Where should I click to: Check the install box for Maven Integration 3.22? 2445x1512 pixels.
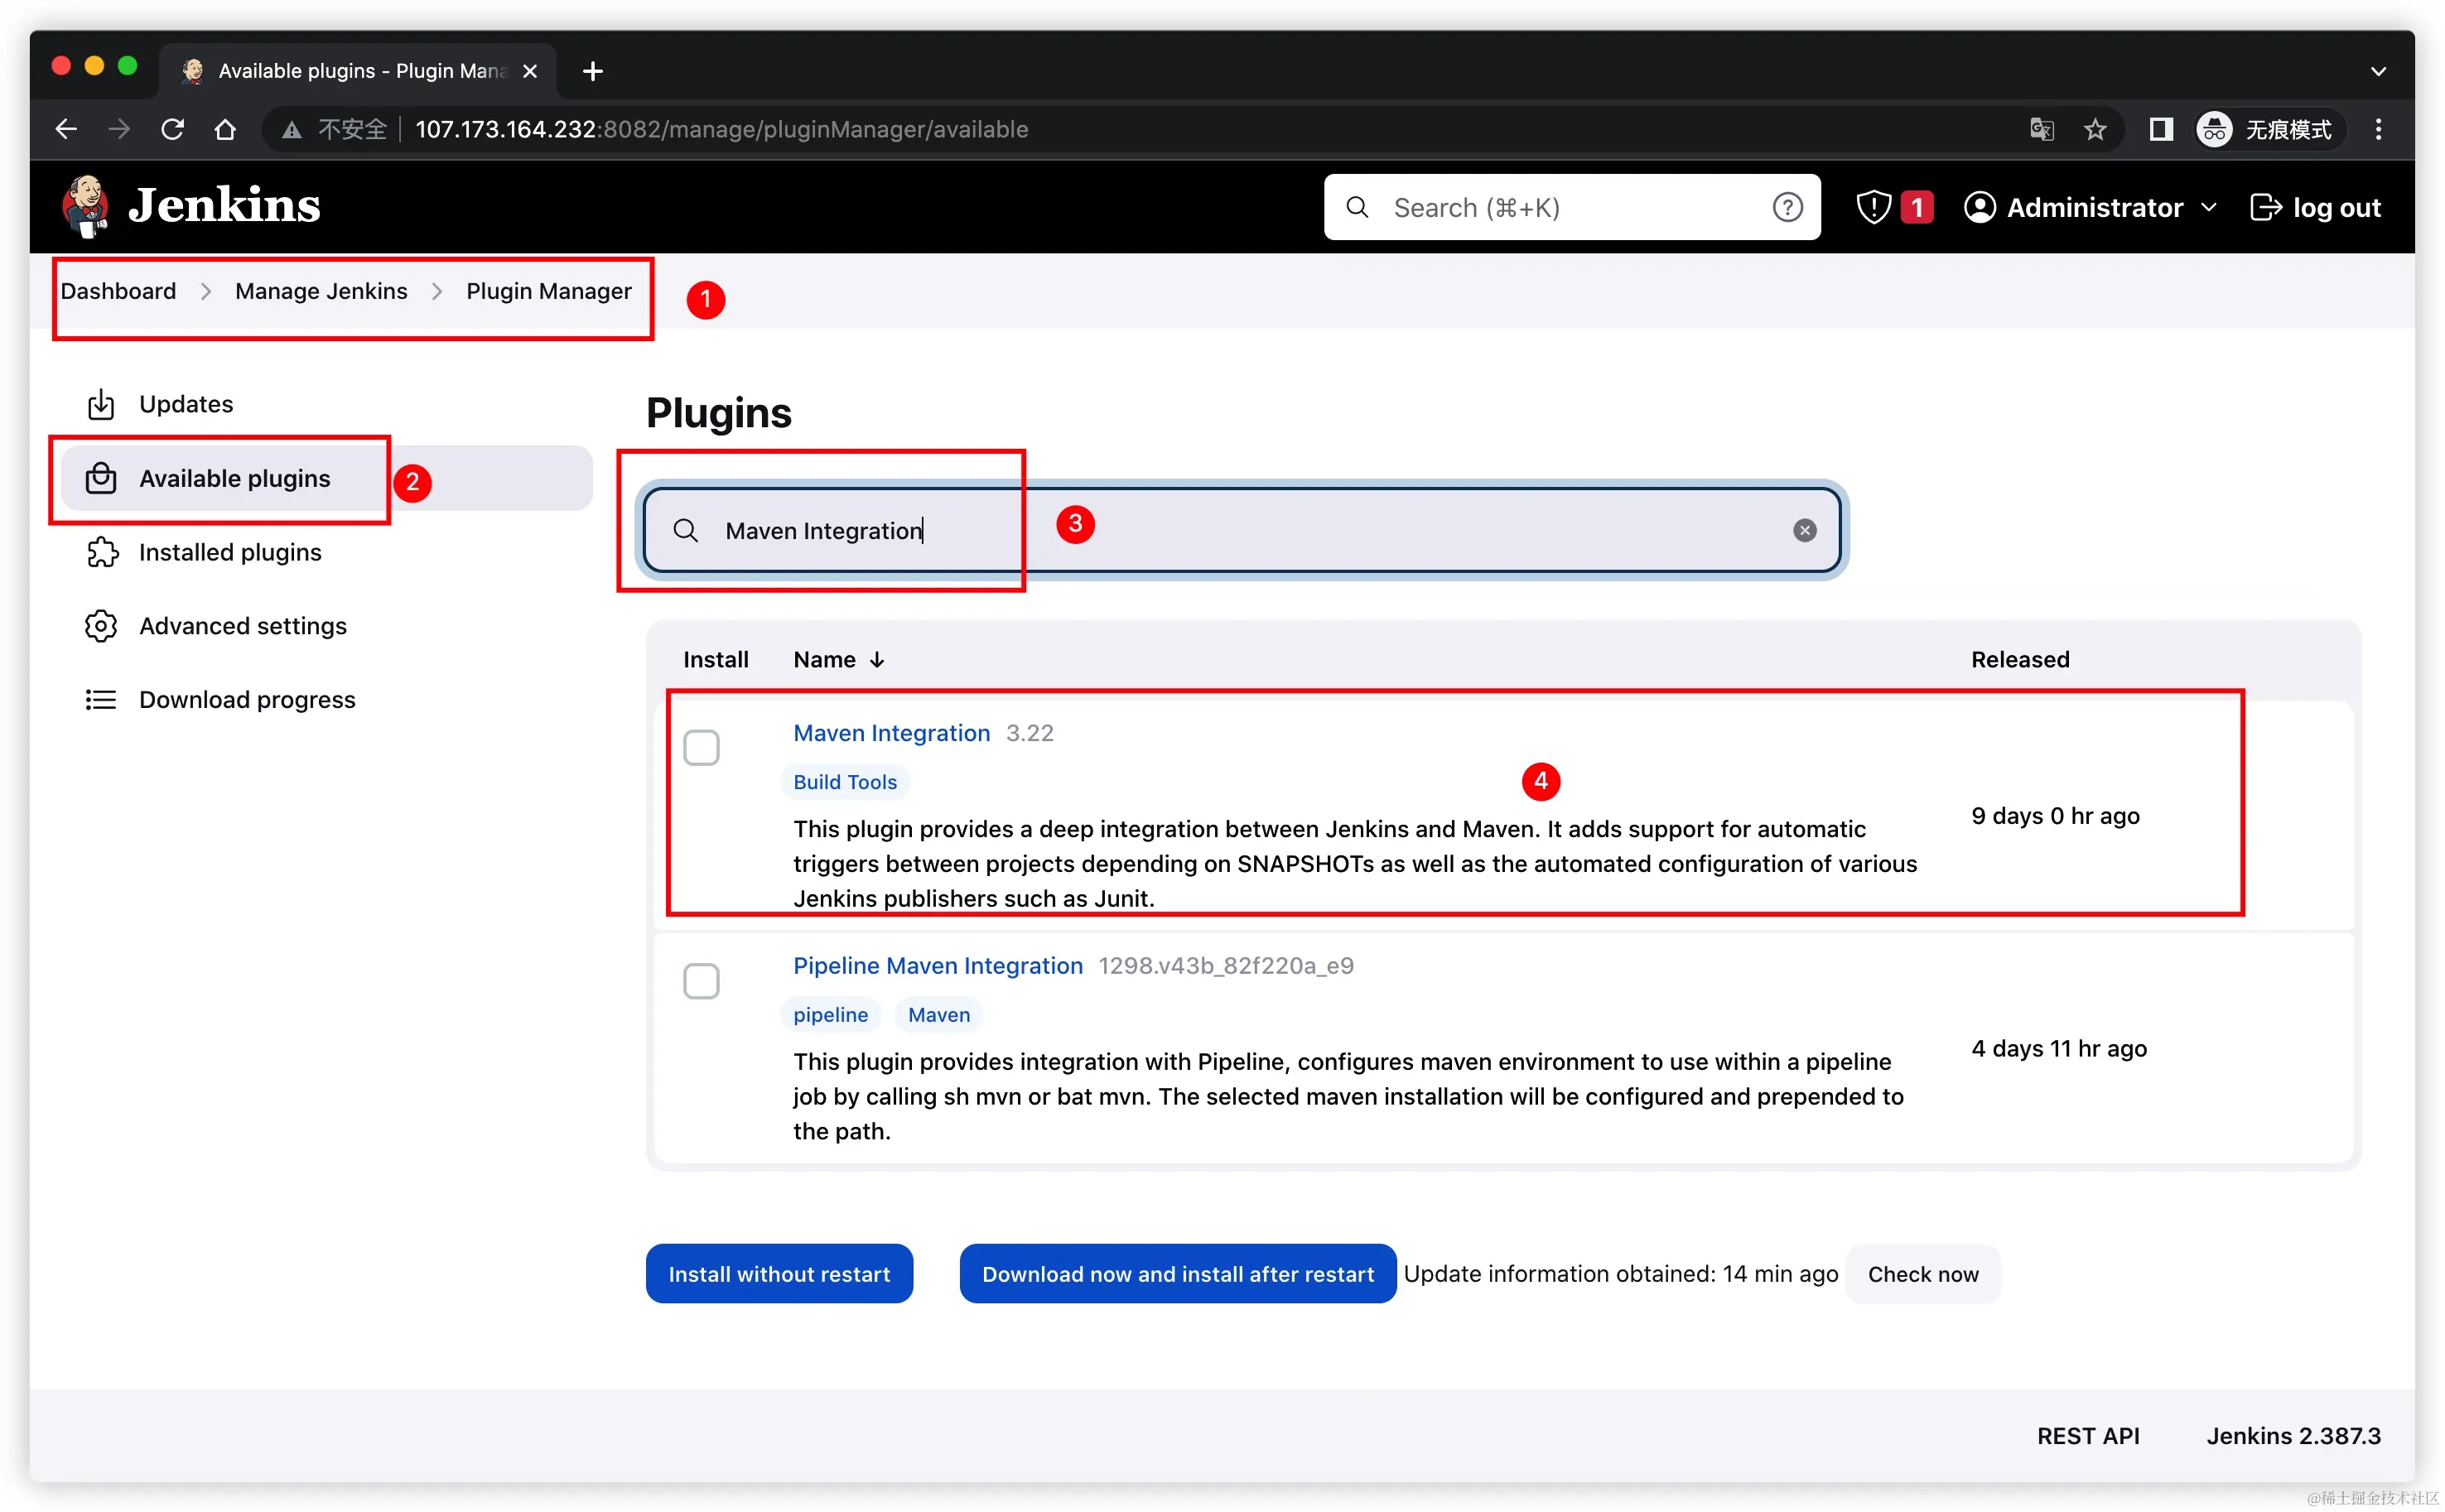click(x=701, y=748)
